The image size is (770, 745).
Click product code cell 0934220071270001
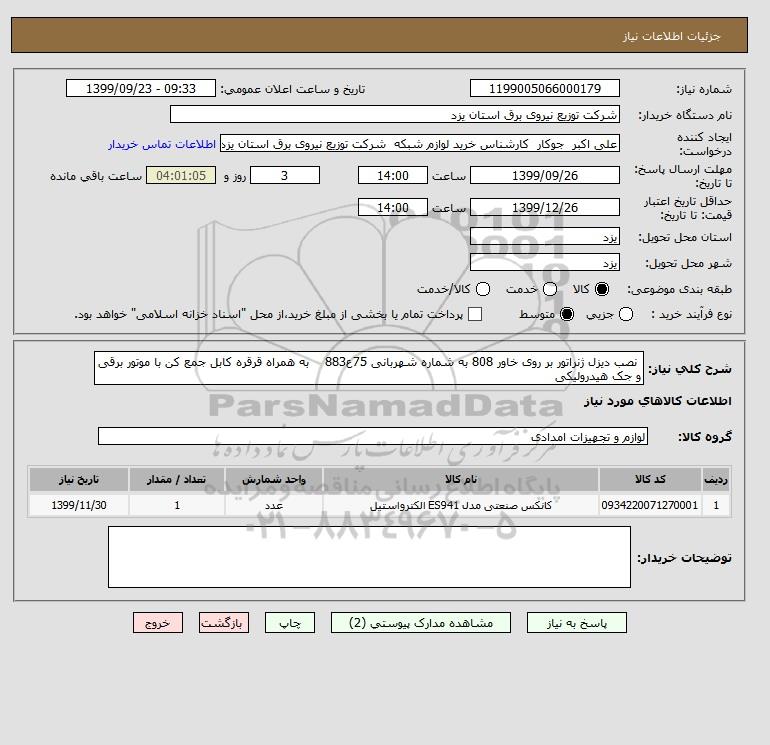pos(650,505)
